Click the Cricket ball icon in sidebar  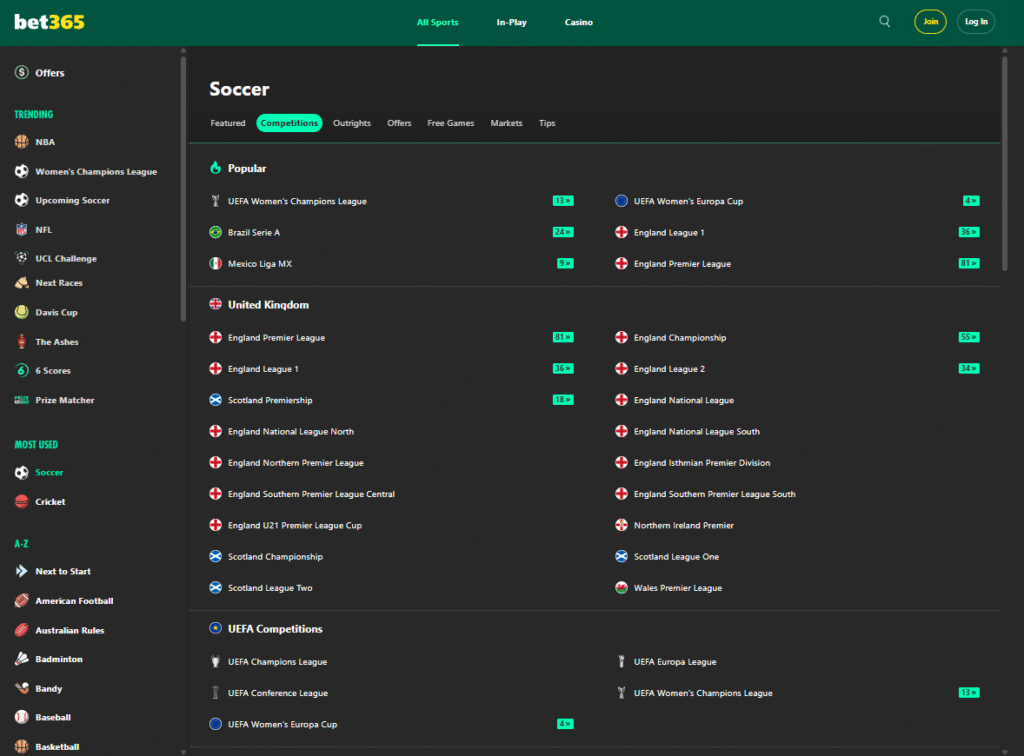click(x=21, y=501)
